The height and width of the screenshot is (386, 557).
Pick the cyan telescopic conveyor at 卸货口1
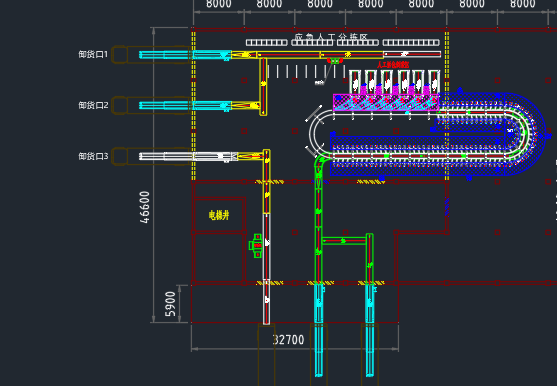pyautogui.click(x=185, y=55)
